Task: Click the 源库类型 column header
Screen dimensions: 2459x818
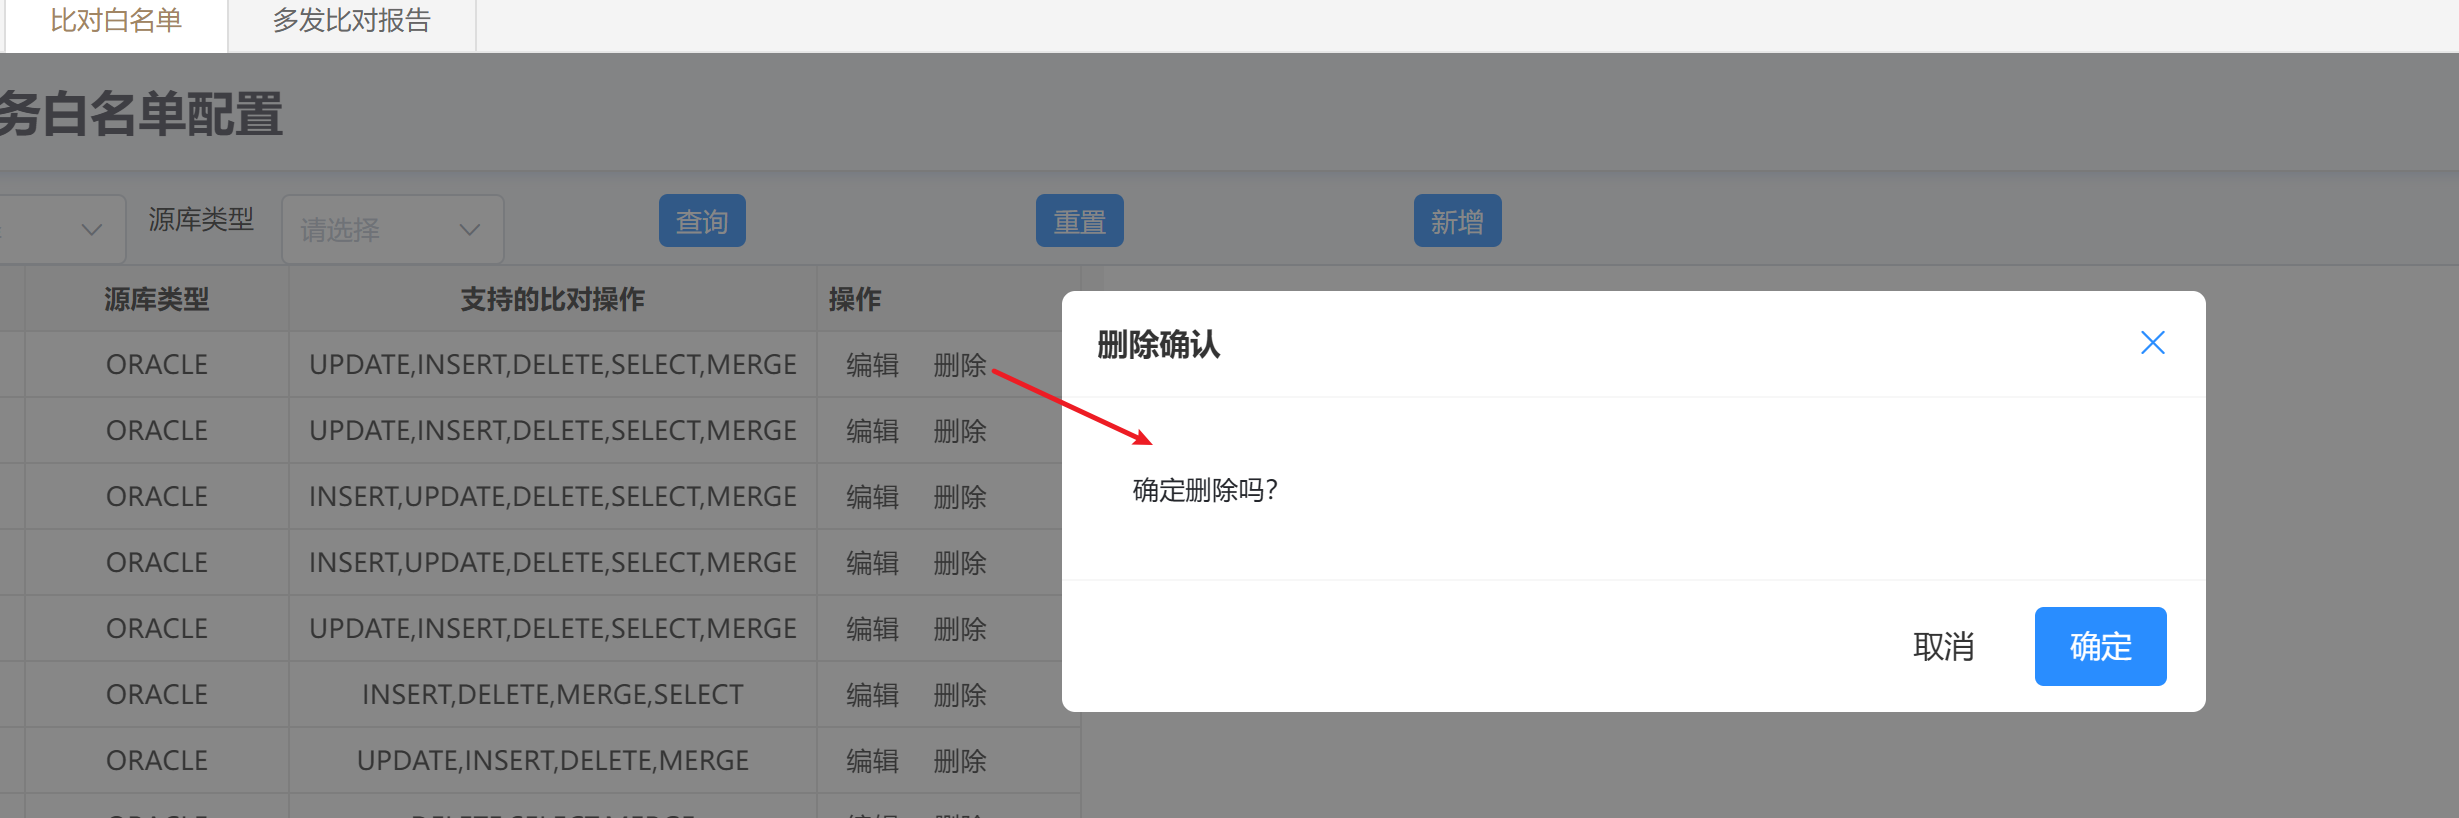Action: 157,299
